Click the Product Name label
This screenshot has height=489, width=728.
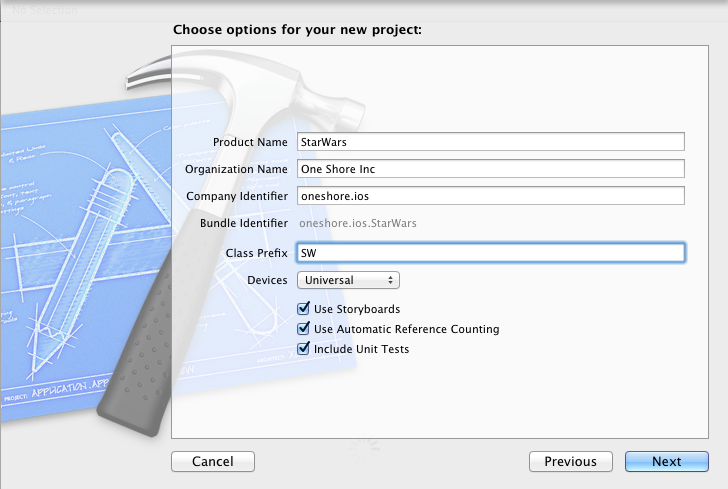[250, 142]
